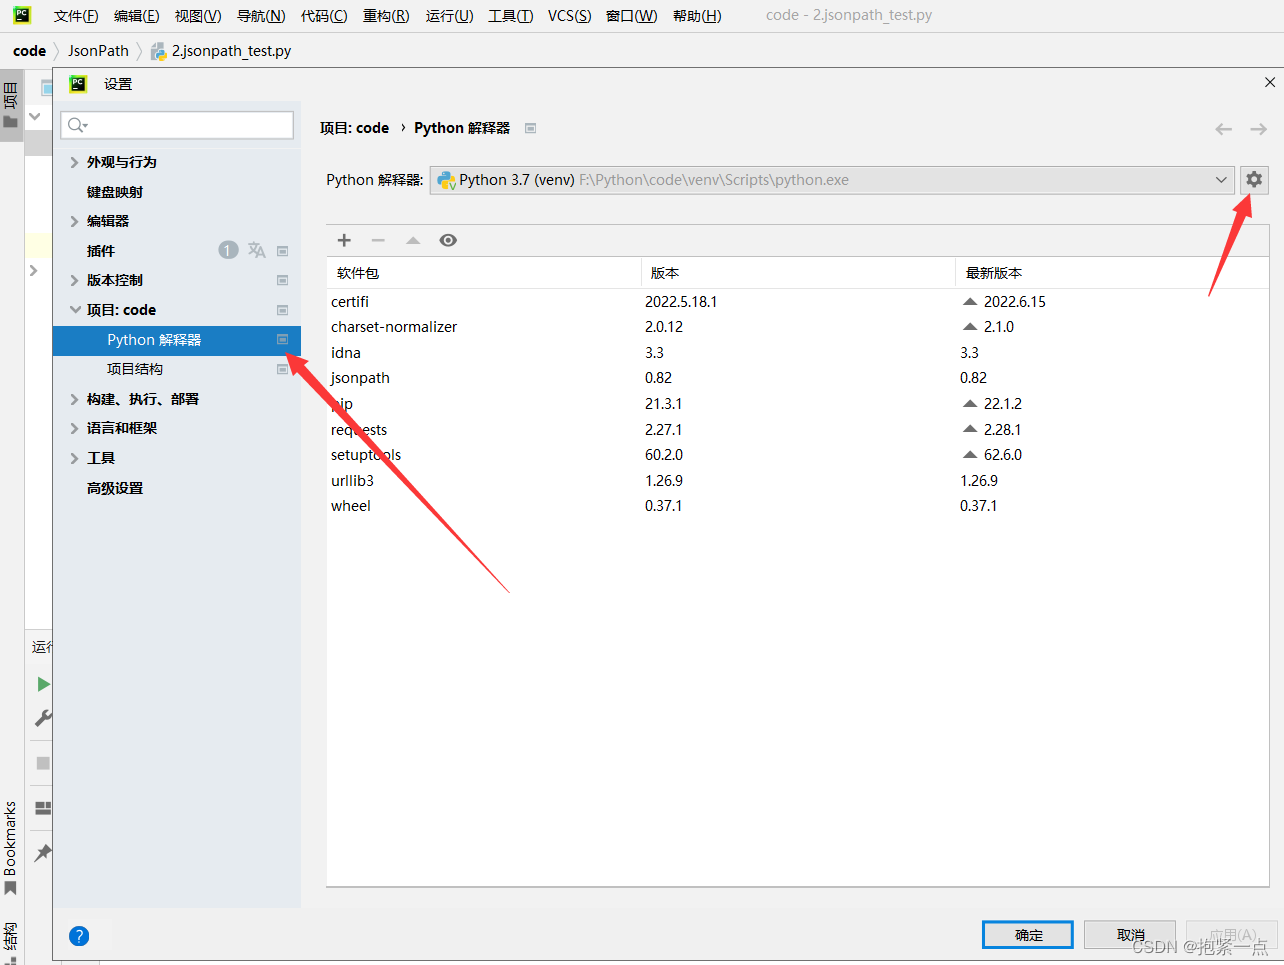This screenshot has height=965, width=1284.
Task: Click the wrench icon in Run panel
Action: click(43, 718)
